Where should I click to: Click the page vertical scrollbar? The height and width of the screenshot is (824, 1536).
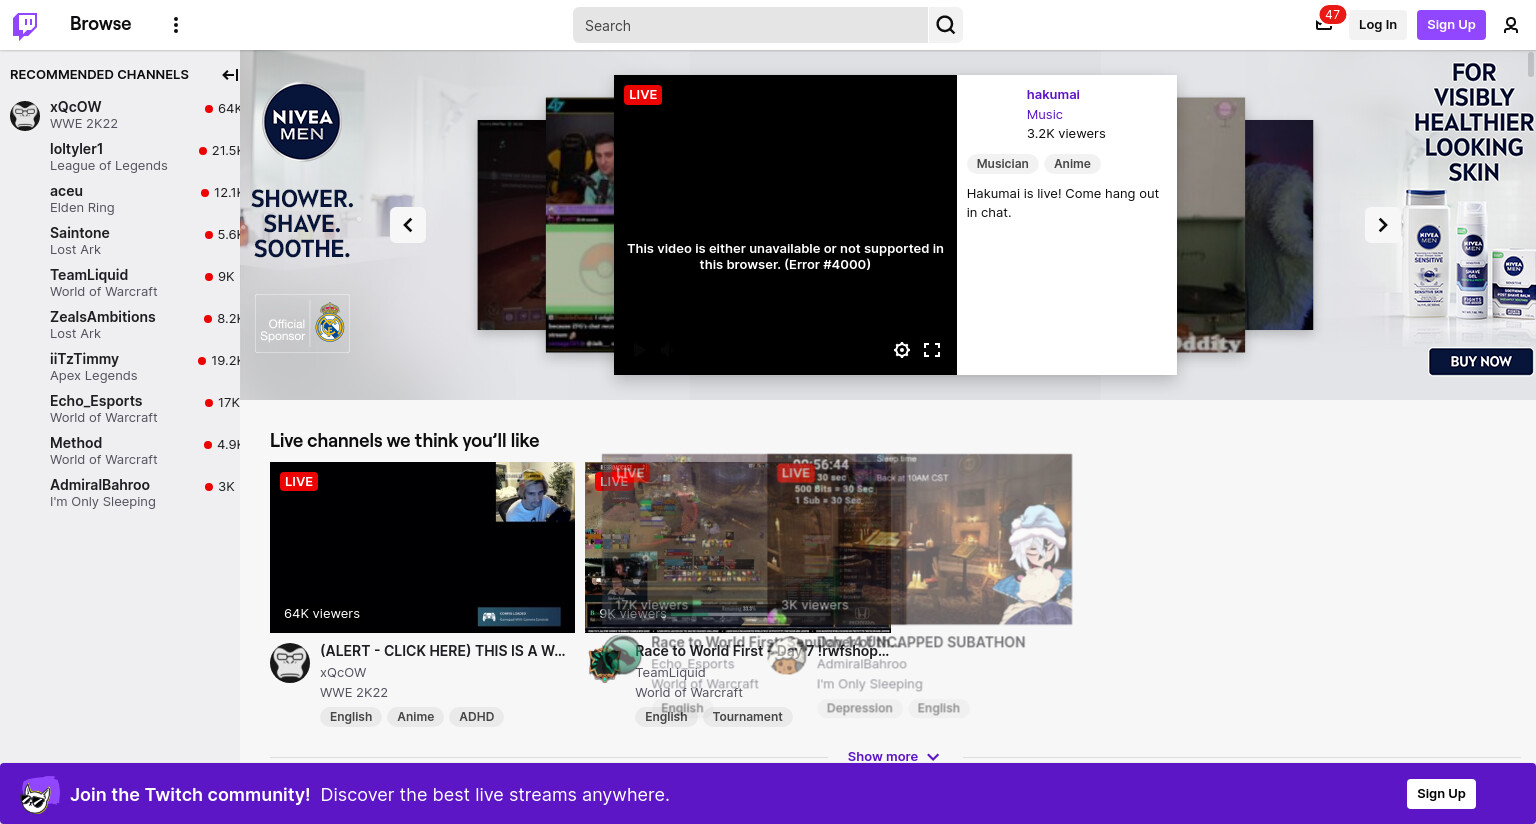click(x=1531, y=64)
